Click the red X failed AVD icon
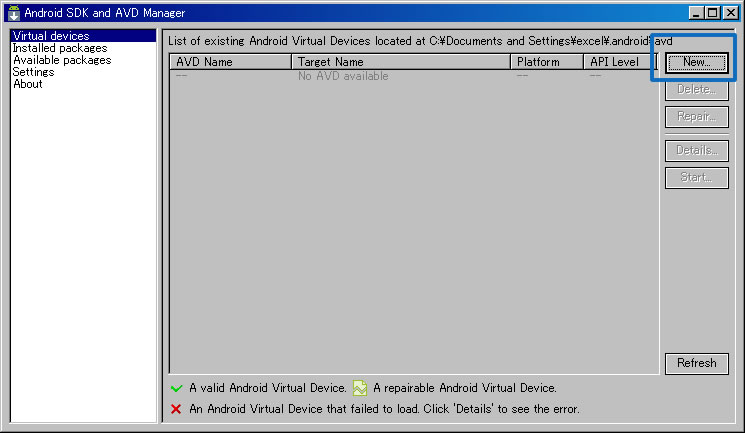This screenshot has height=433, width=745. click(176, 409)
